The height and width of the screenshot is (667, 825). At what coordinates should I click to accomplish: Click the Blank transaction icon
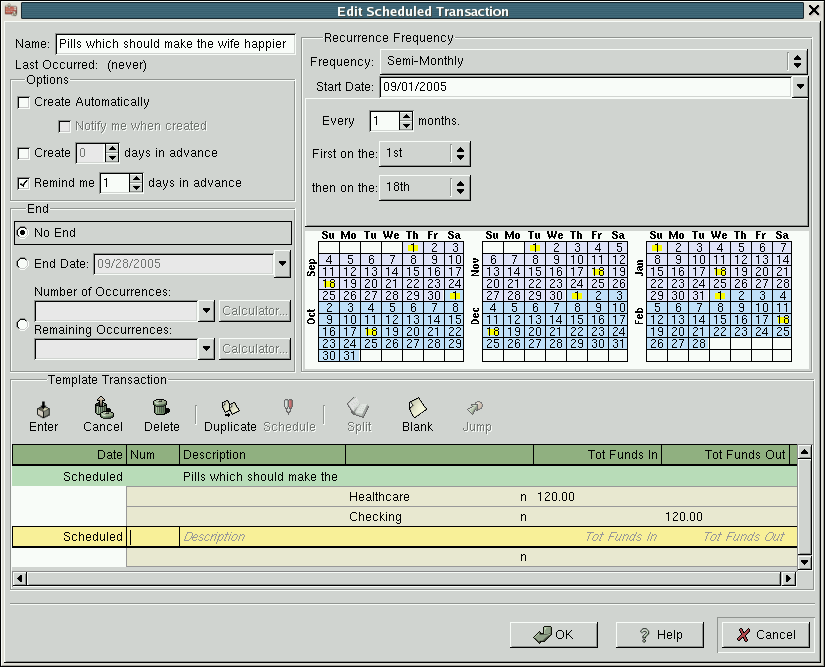[417, 408]
